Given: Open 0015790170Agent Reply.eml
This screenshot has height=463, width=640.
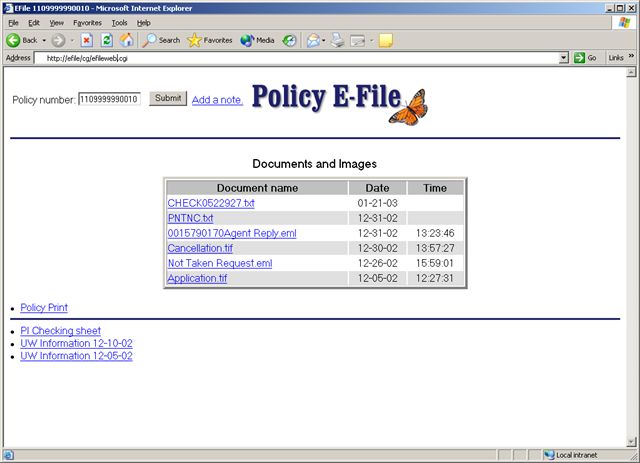Looking at the screenshot, I should coord(232,233).
